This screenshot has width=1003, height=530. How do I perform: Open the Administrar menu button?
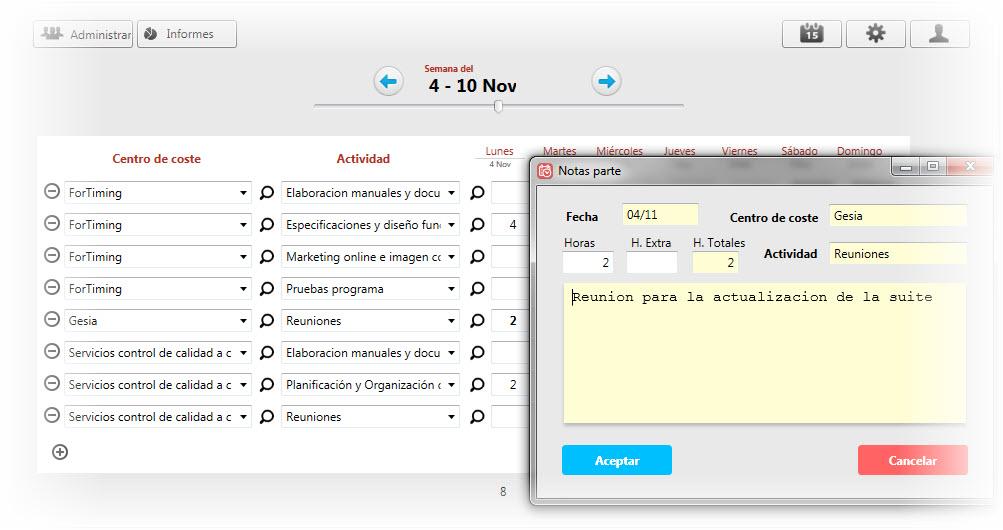tap(83, 34)
